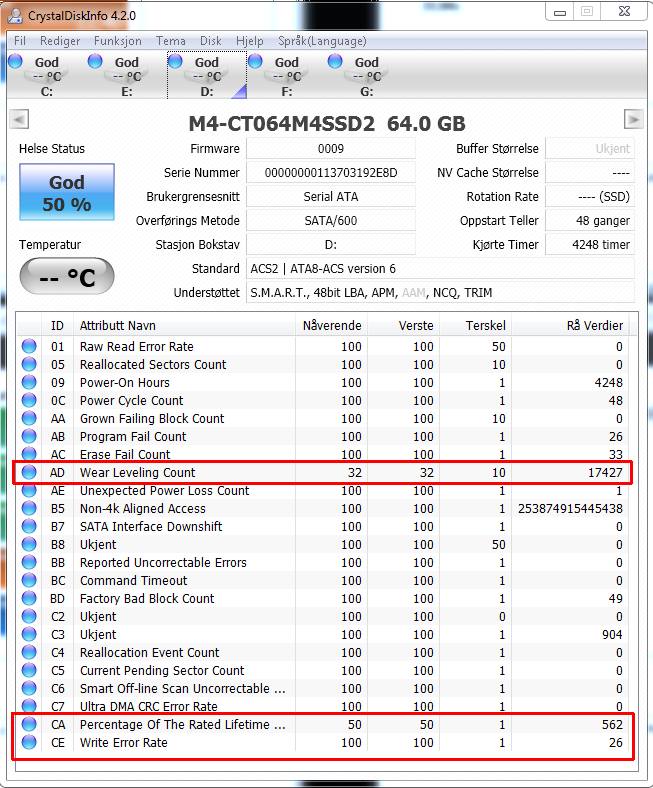Screen dimensions: 653x788
Task: Click the disk model title M4-CT064M4SSD2
Action: [282, 124]
